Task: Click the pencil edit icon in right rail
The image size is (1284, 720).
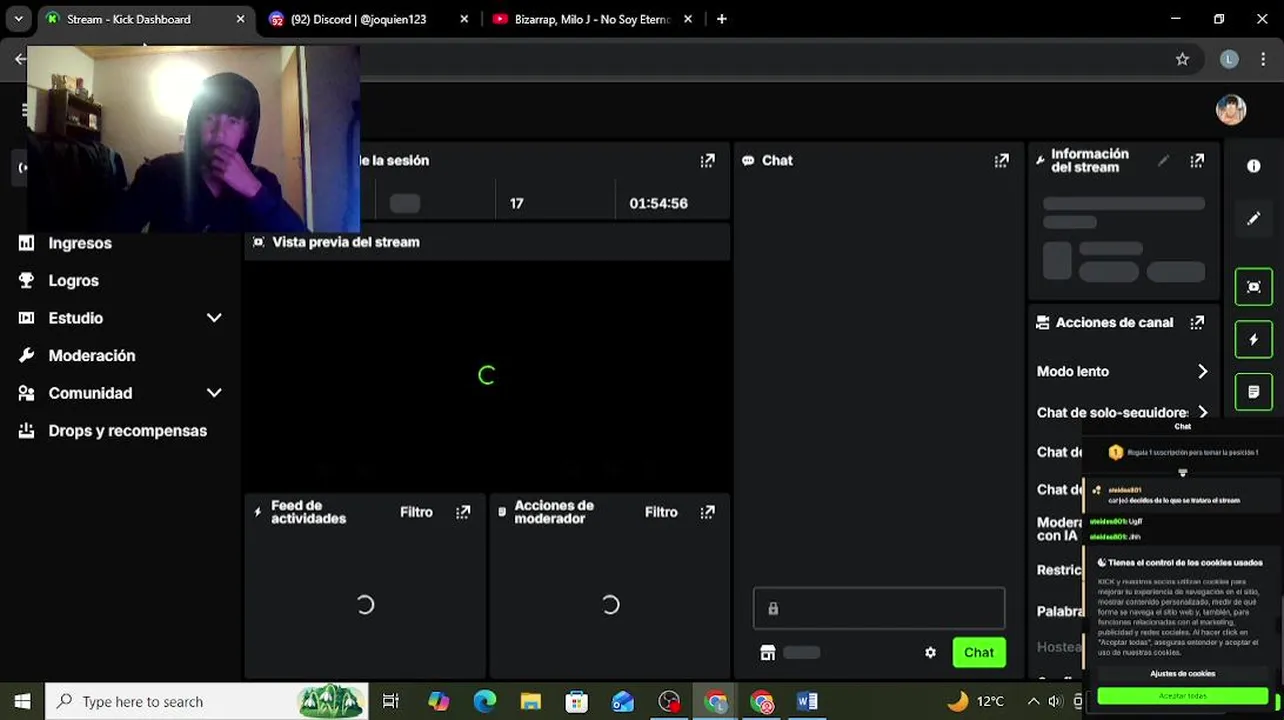Action: pyautogui.click(x=1253, y=218)
